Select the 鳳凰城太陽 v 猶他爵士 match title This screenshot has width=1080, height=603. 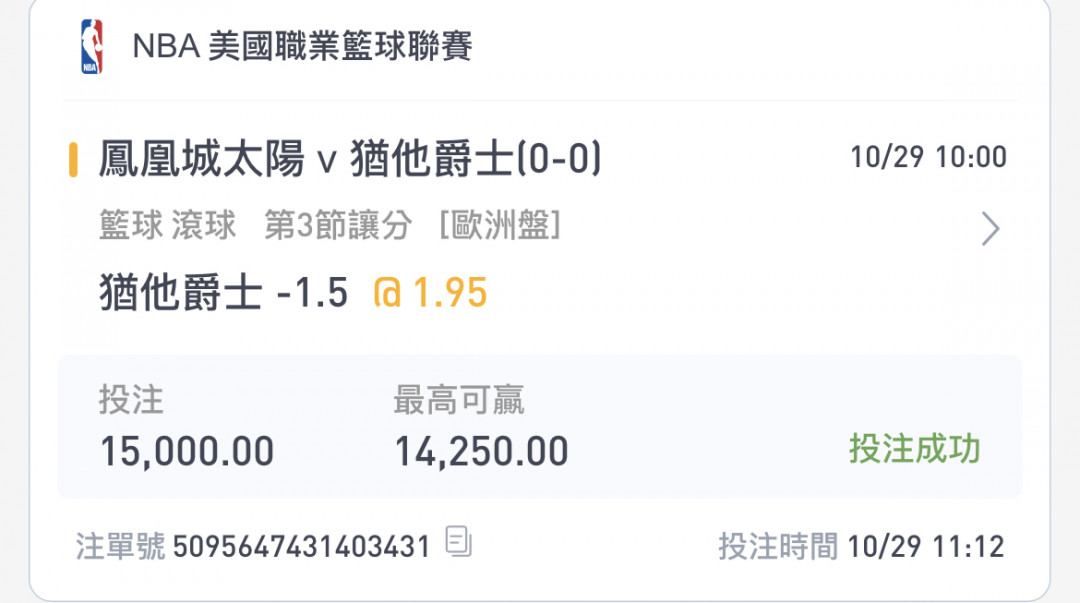coord(351,159)
